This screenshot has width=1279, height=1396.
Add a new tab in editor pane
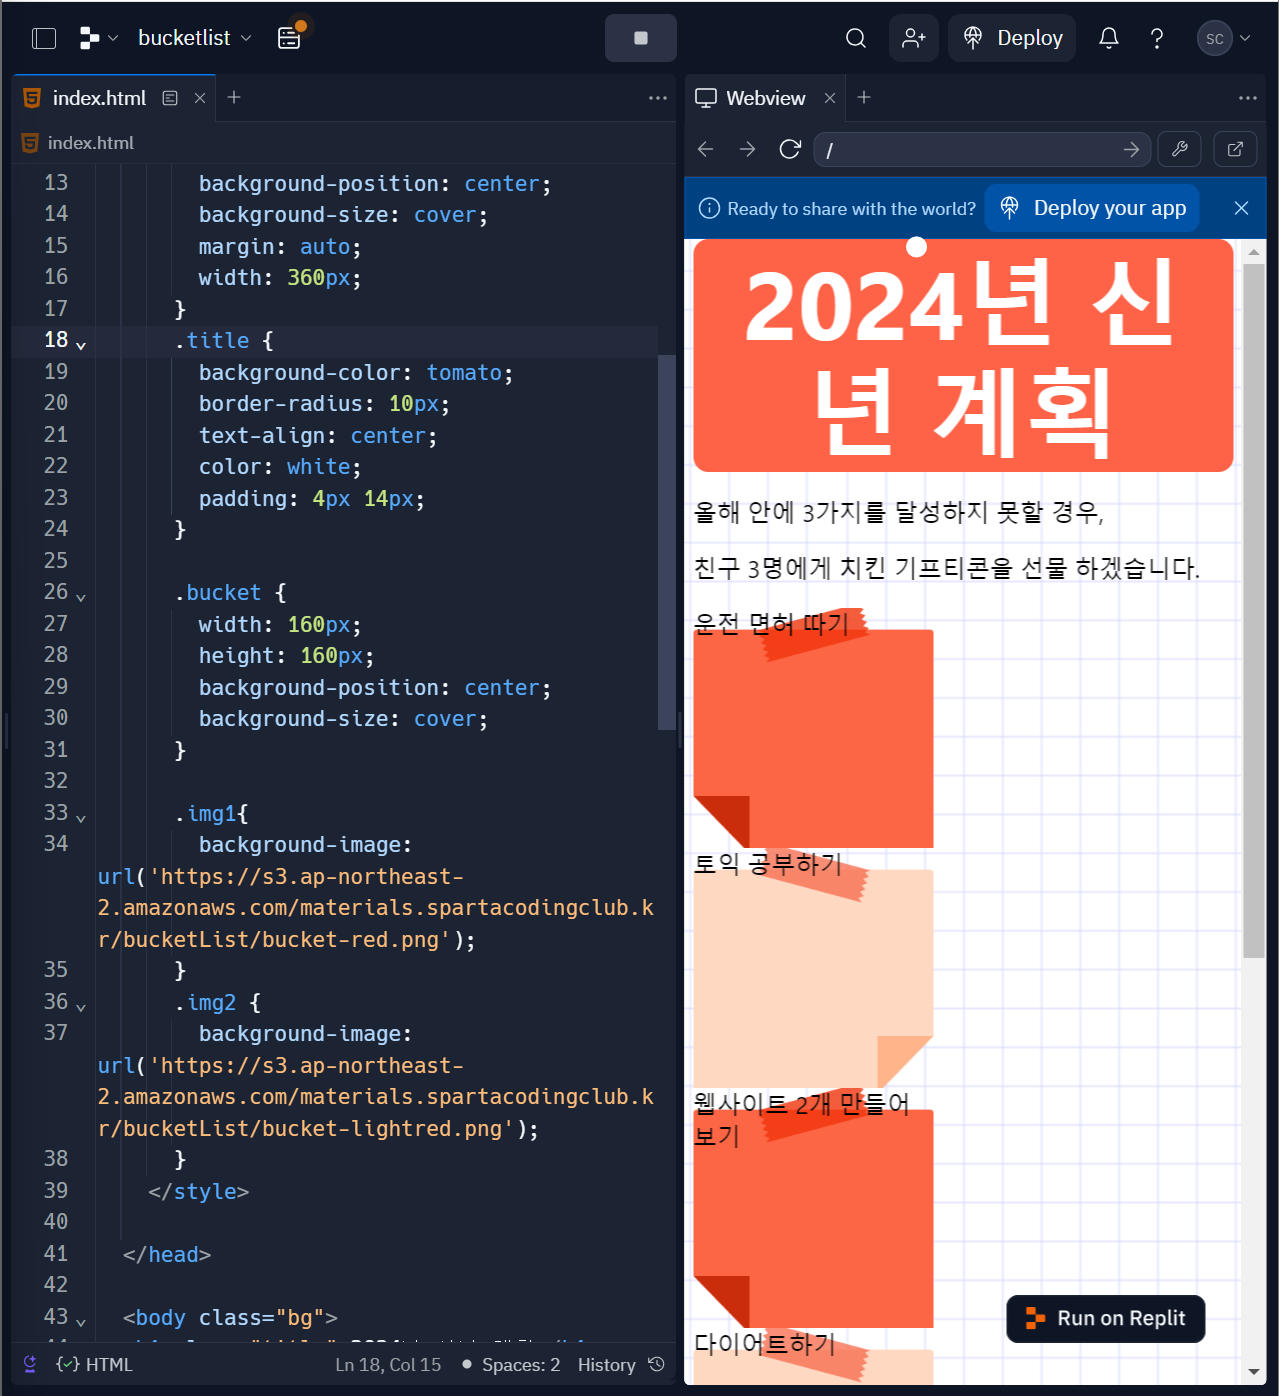tap(234, 97)
